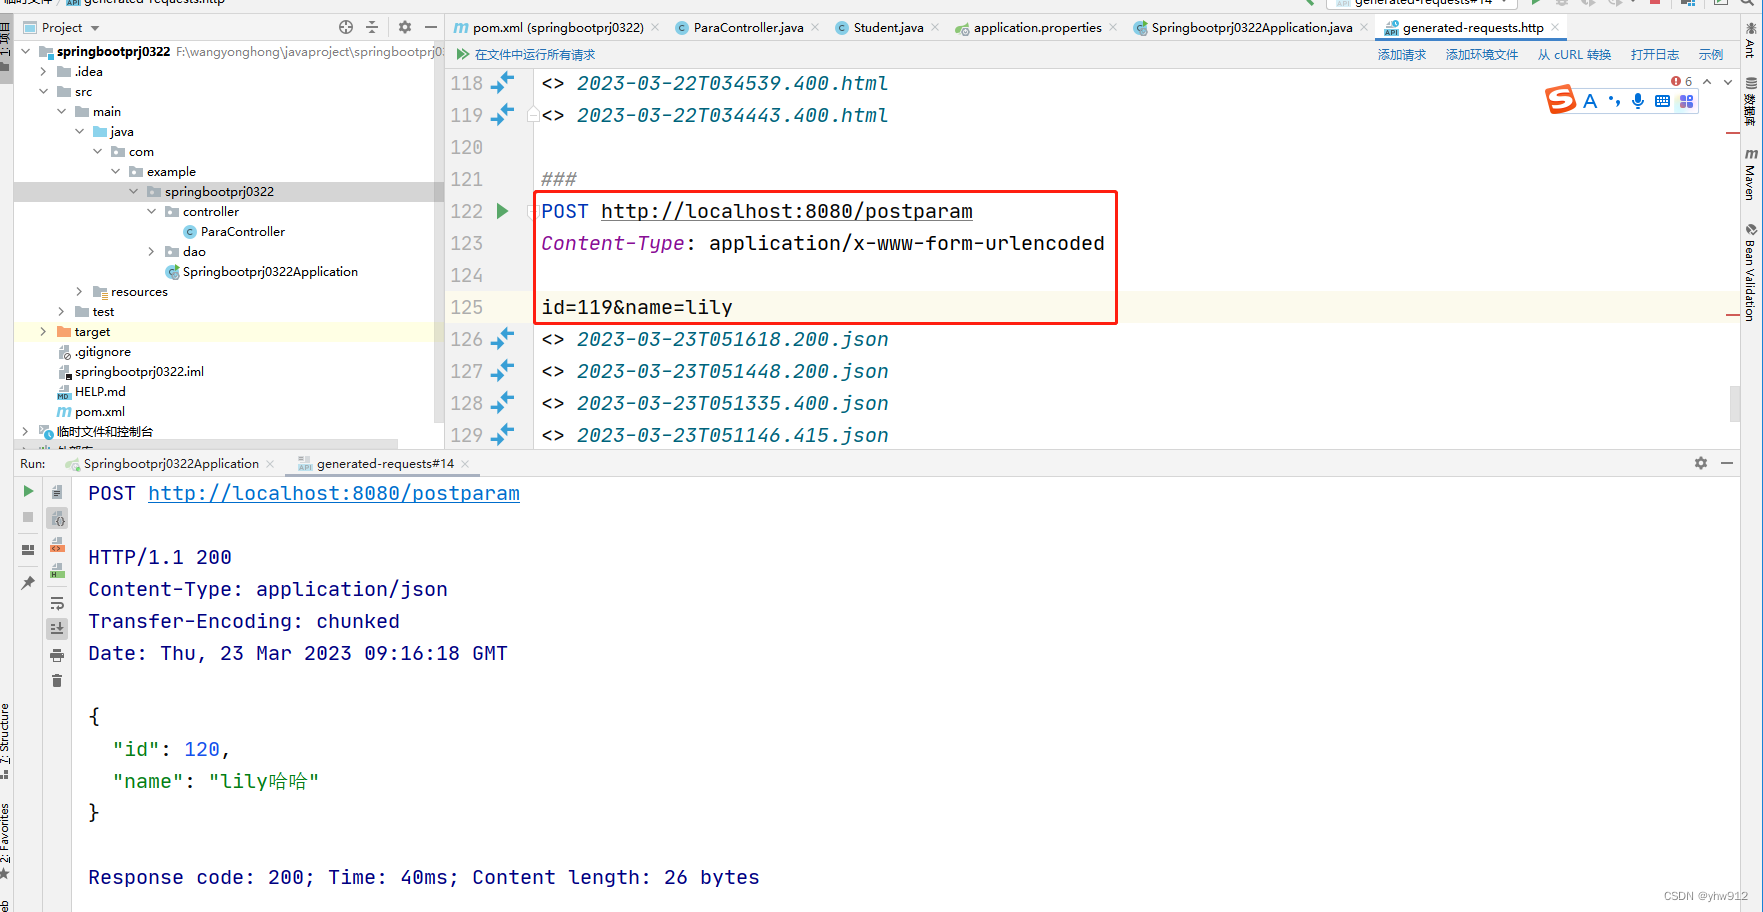Print console output via the printer icon
The width and height of the screenshot is (1763, 912).
pos(57,655)
